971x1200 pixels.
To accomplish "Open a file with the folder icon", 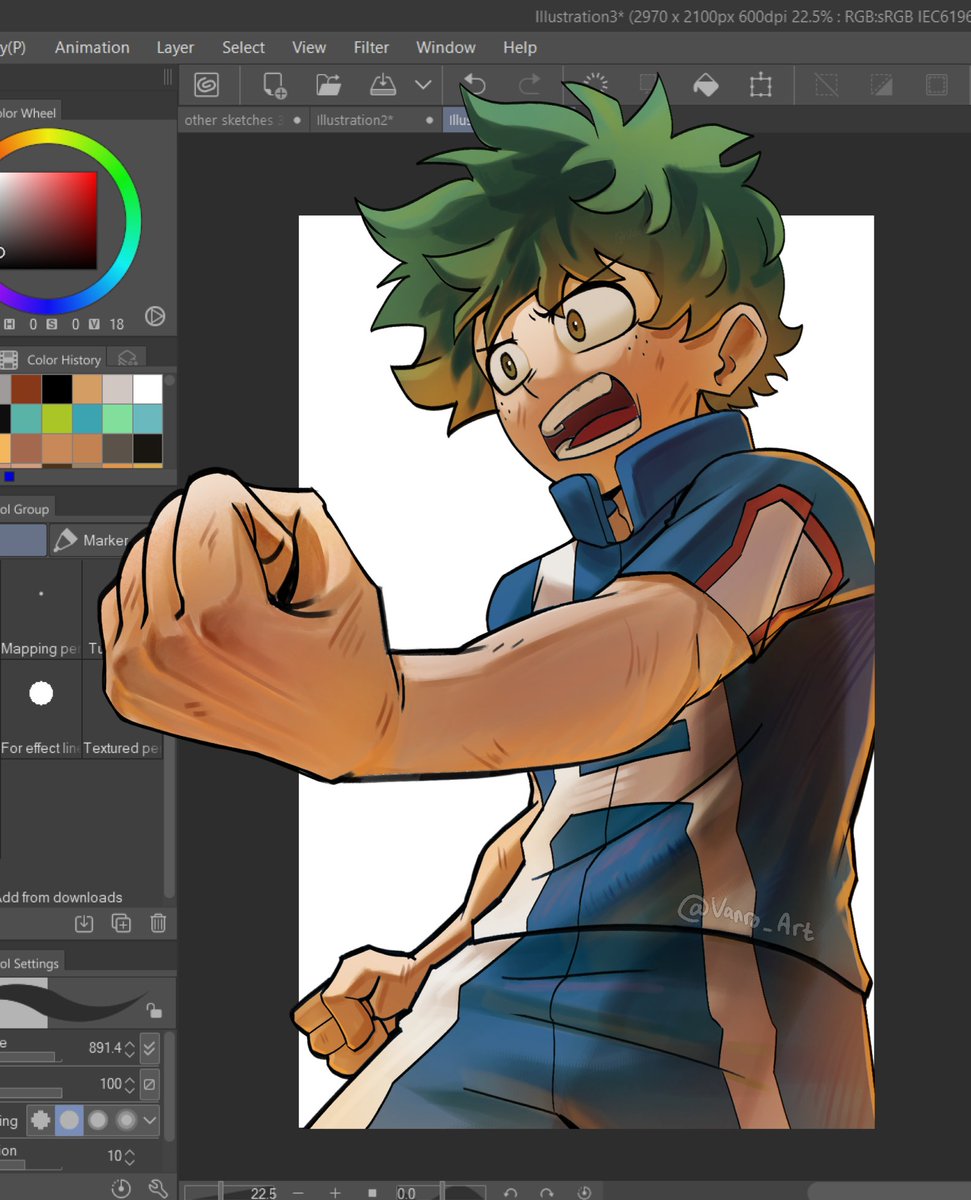I will (329, 85).
